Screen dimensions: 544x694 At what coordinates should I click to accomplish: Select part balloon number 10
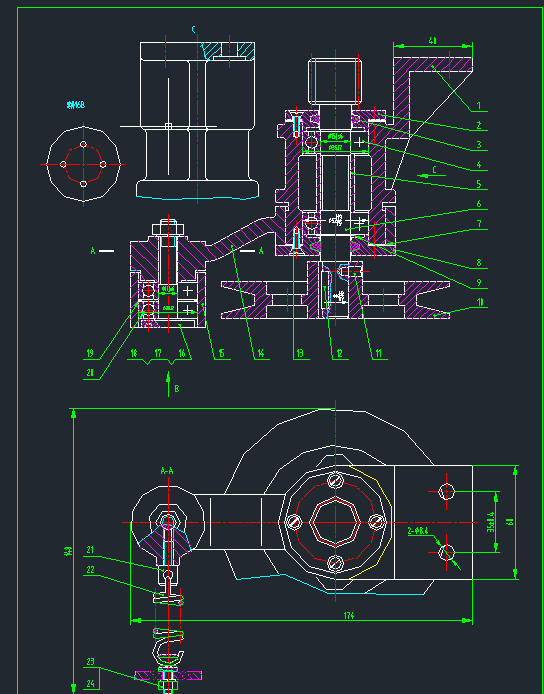tap(480, 303)
